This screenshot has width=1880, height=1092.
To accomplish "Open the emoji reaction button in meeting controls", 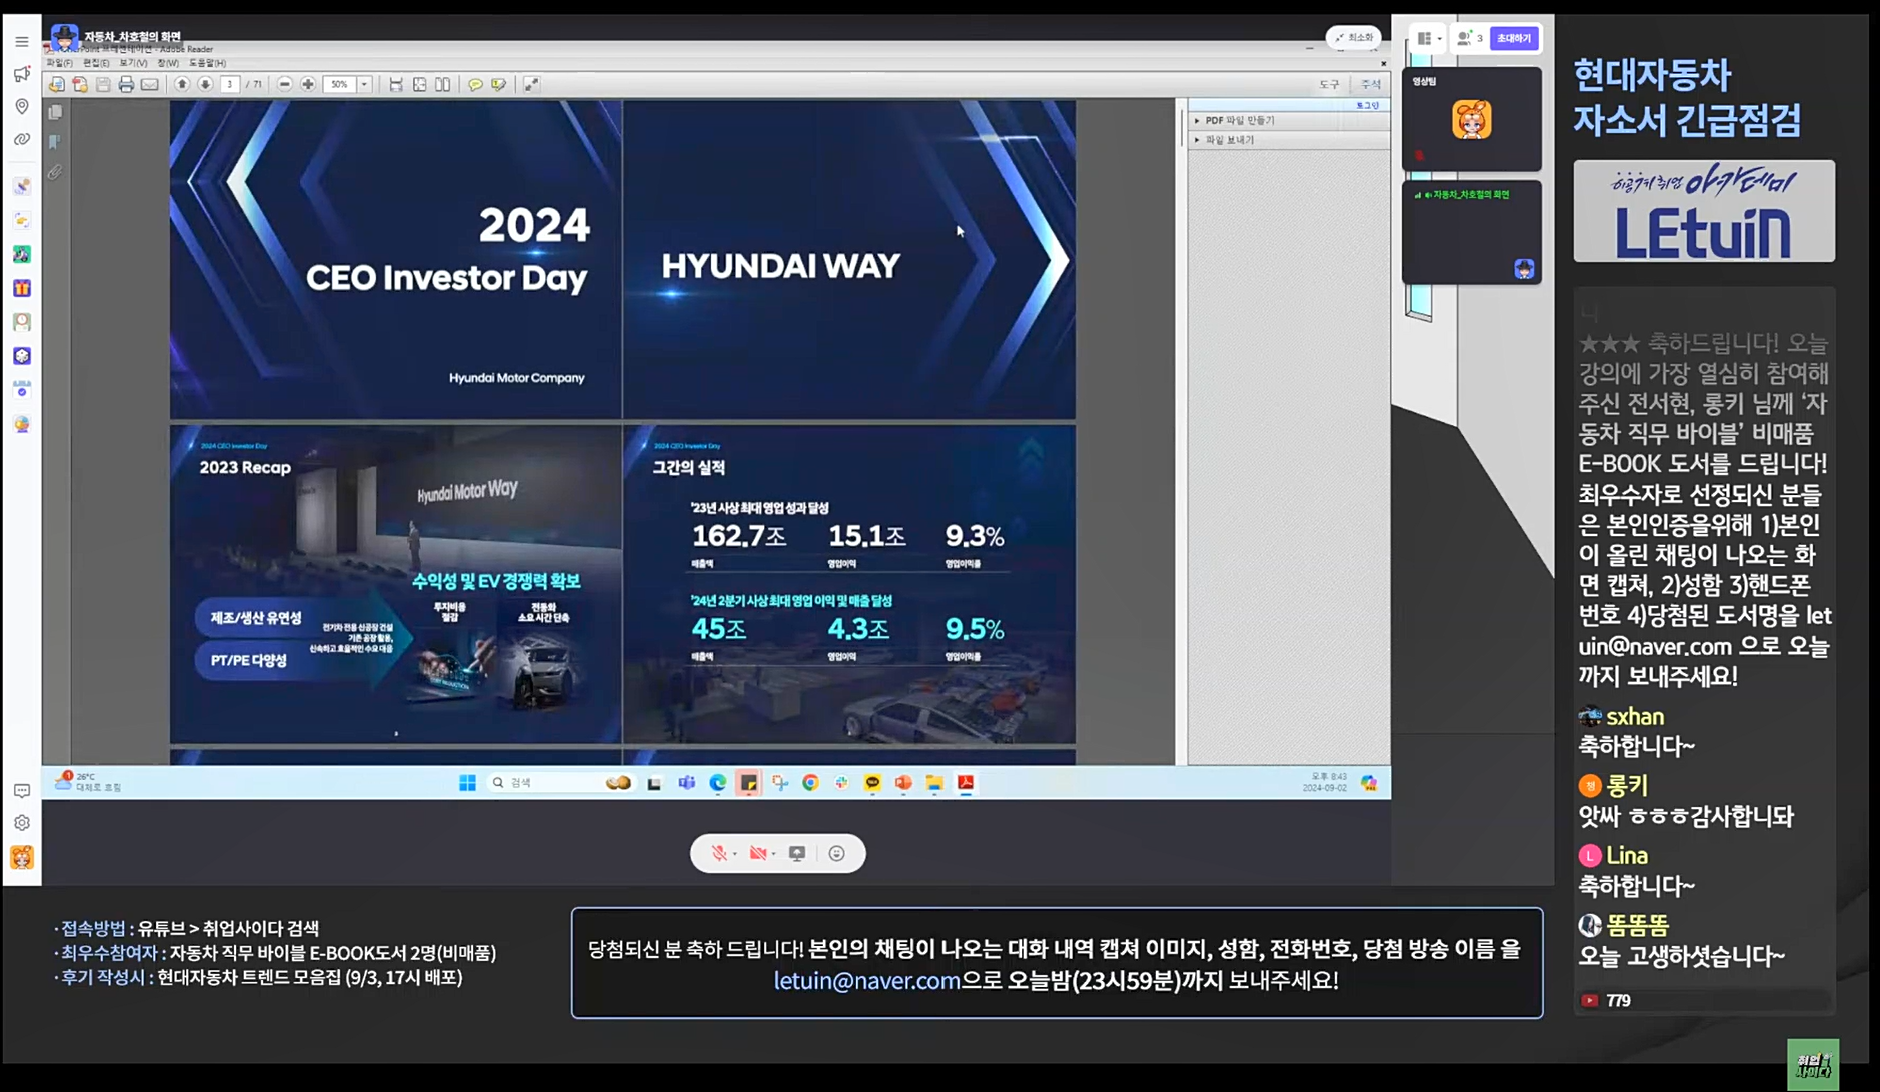I will tap(837, 853).
